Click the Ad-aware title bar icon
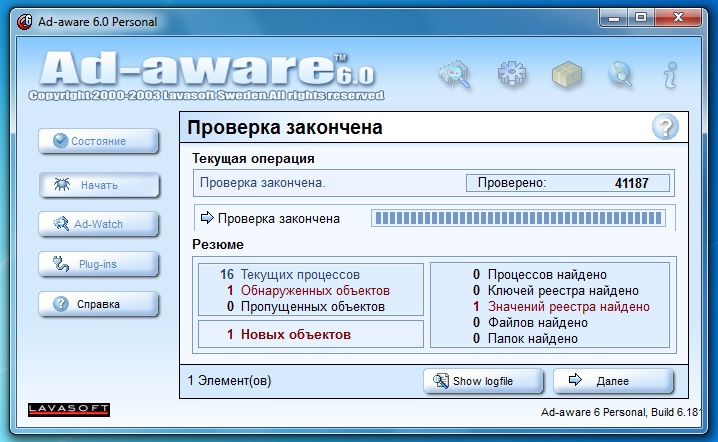 (25, 22)
